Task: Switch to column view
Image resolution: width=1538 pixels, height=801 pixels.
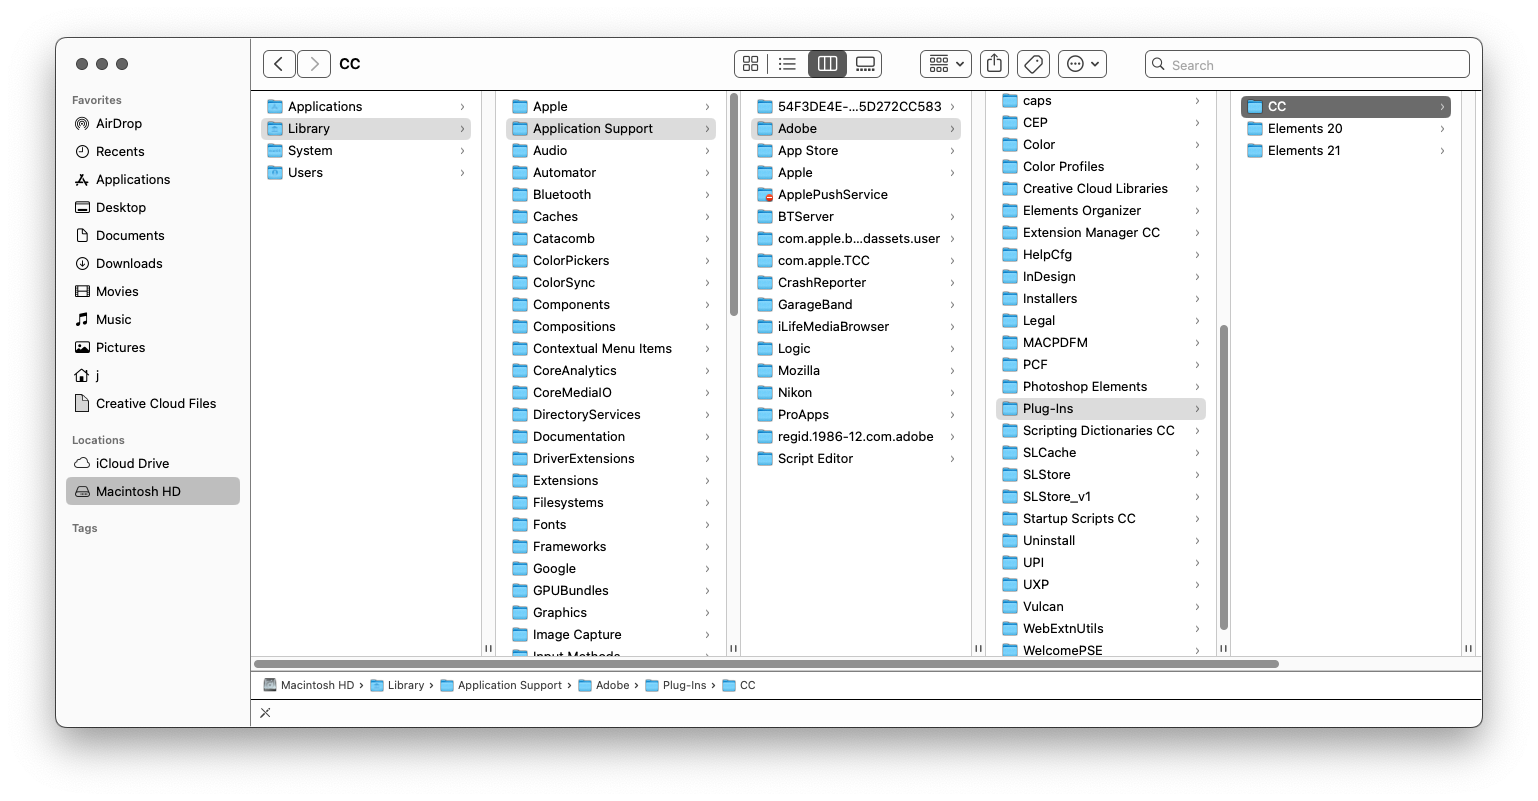Action: click(x=827, y=64)
